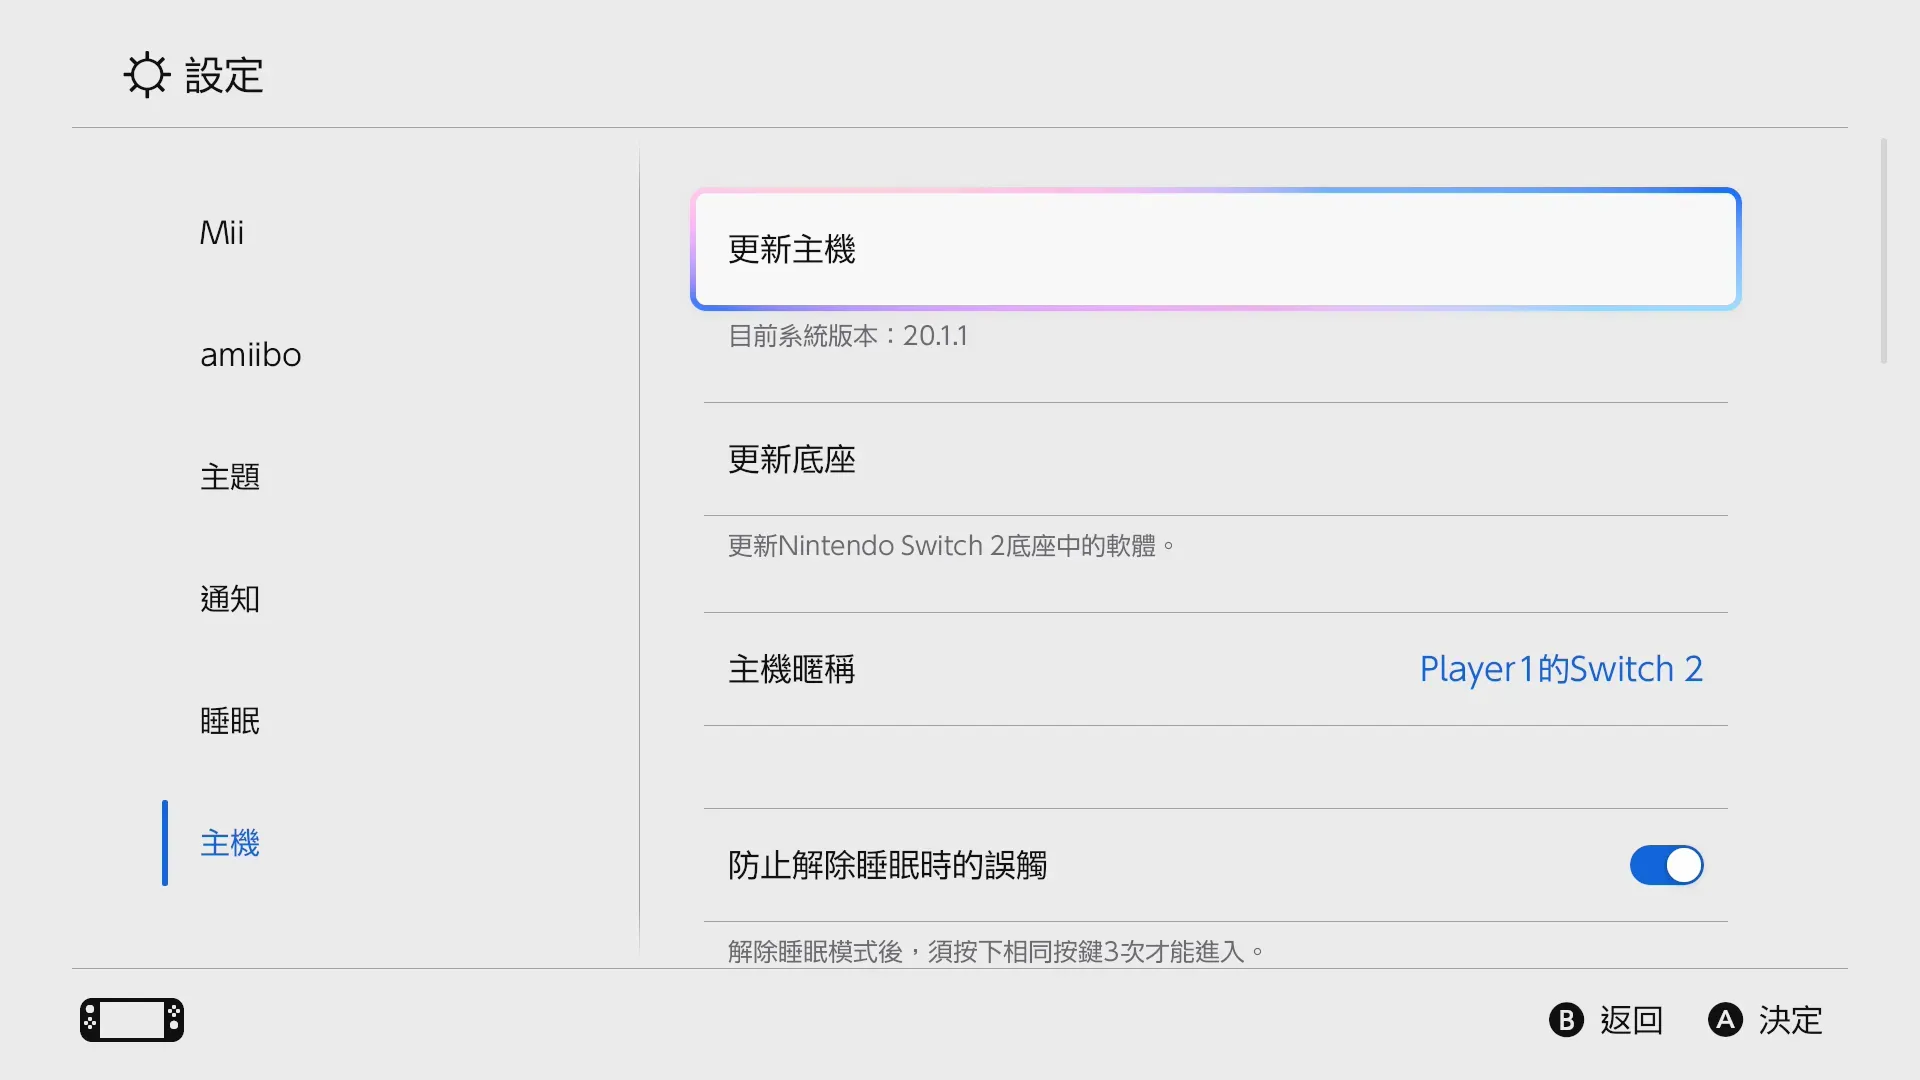Image resolution: width=1920 pixels, height=1080 pixels.
Task: Click the B button 返回 icon
Action: pyautogui.click(x=1565, y=1020)
